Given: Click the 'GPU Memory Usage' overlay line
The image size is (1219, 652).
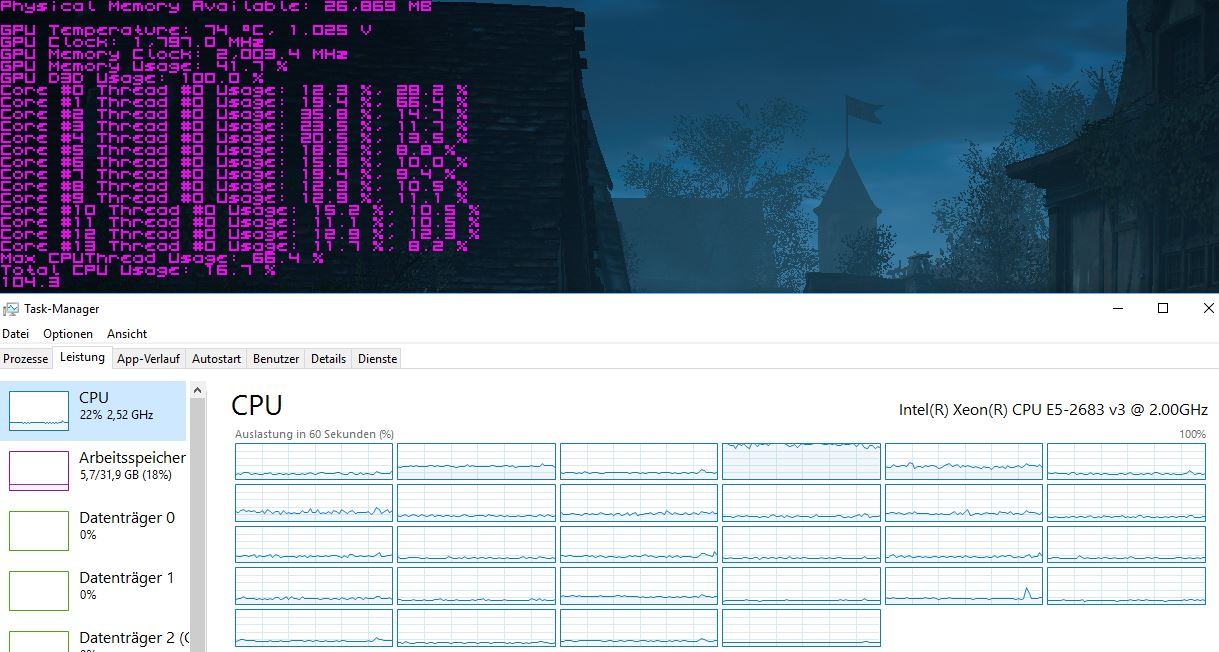Looking at the screenshot, I should [x=144, y=66].
